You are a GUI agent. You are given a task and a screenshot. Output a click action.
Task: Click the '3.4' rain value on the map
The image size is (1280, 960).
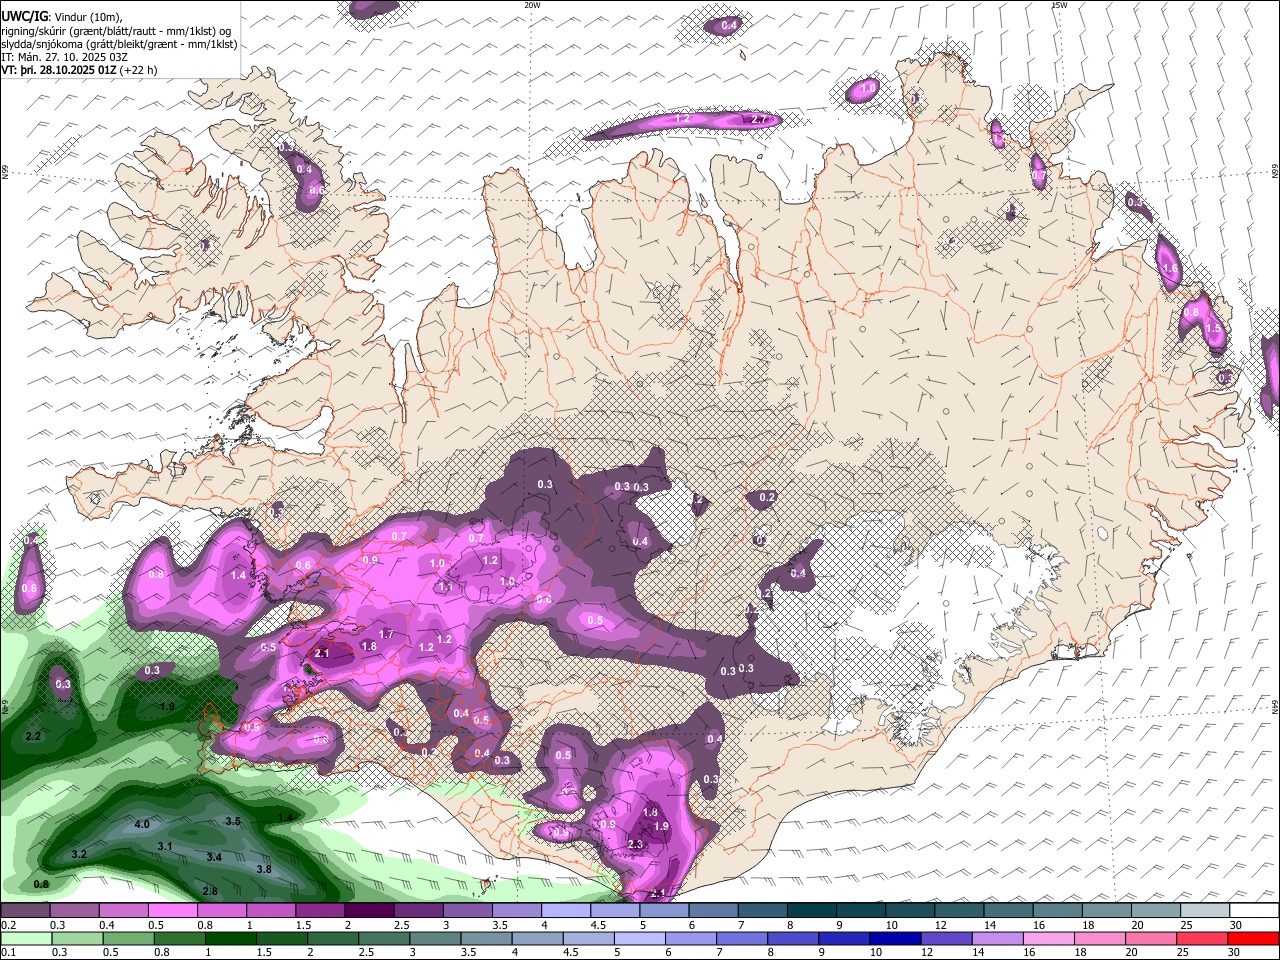point(214,858)
